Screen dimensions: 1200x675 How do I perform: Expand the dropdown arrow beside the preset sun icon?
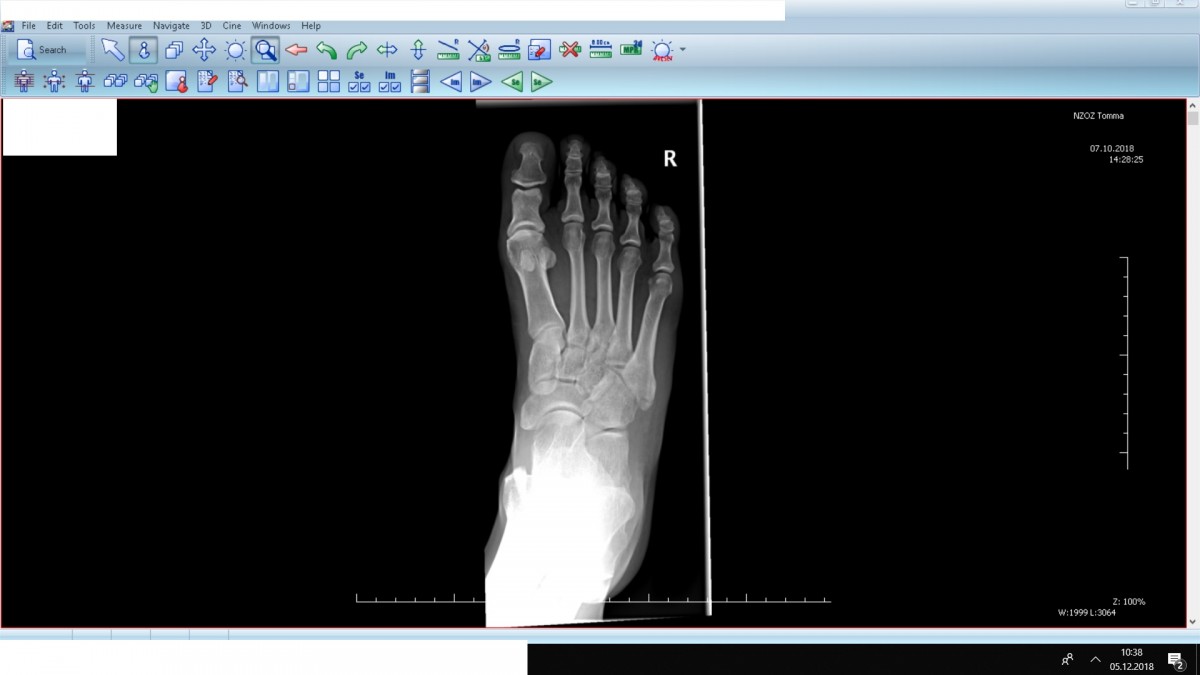(683, 49)
